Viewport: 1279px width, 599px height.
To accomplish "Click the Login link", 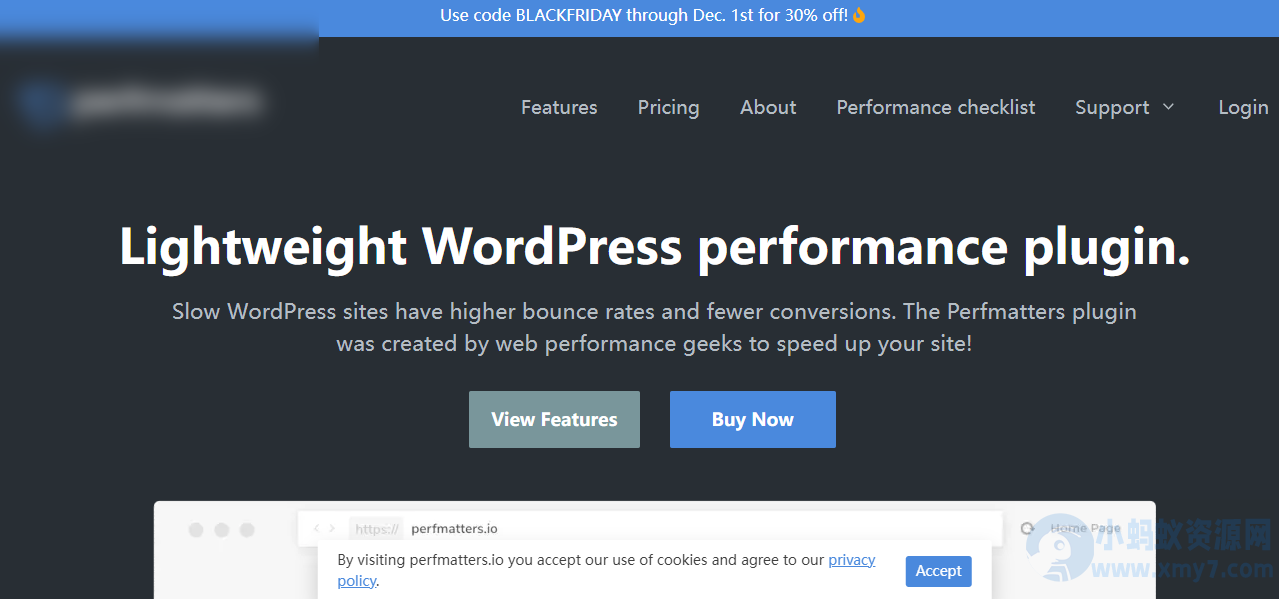I will pos(1243,107).
